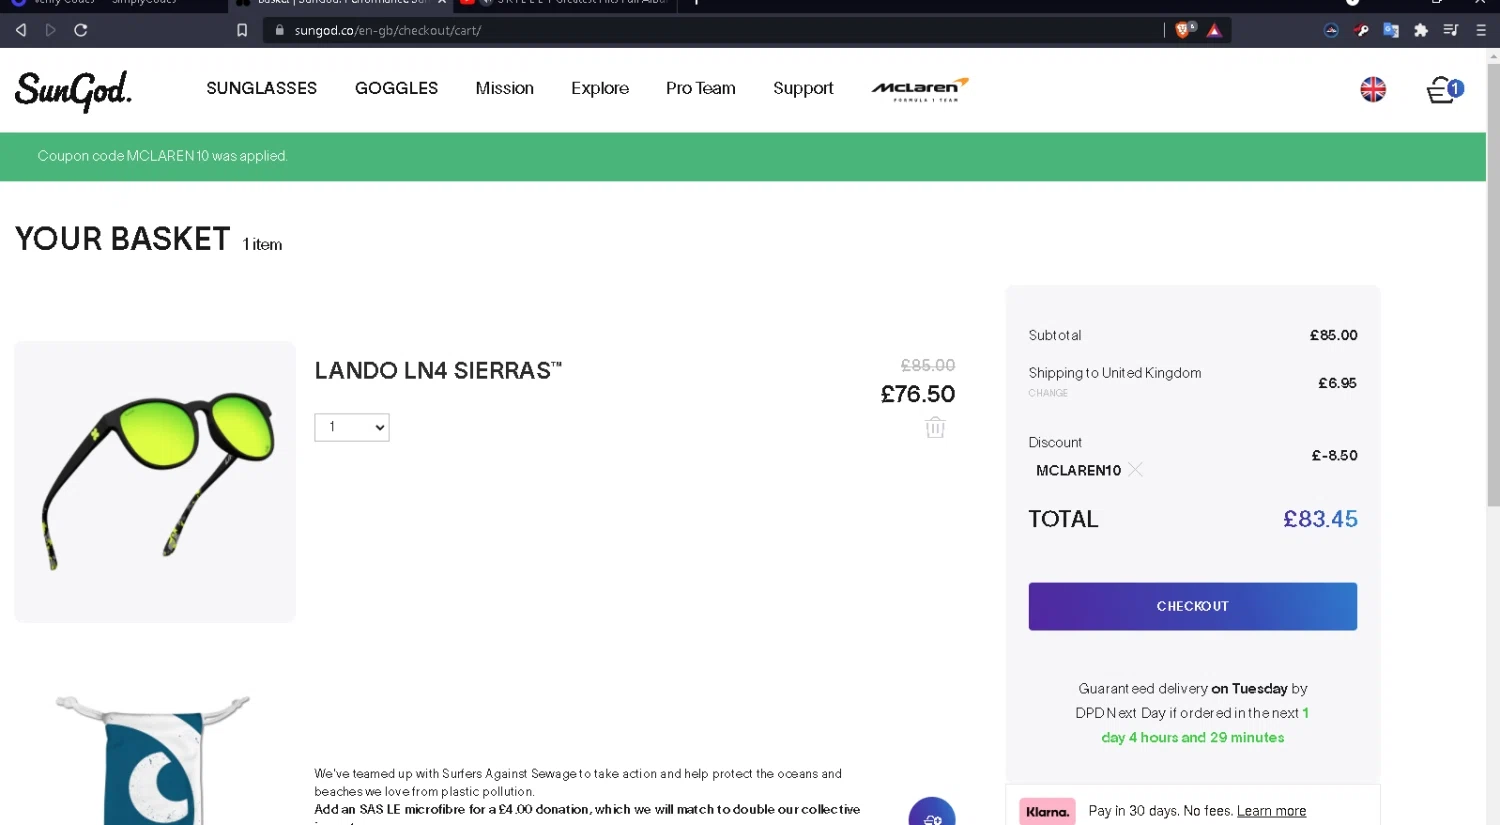Open the McLaren Formula 1 Team logo link

(x=920, y=89)
